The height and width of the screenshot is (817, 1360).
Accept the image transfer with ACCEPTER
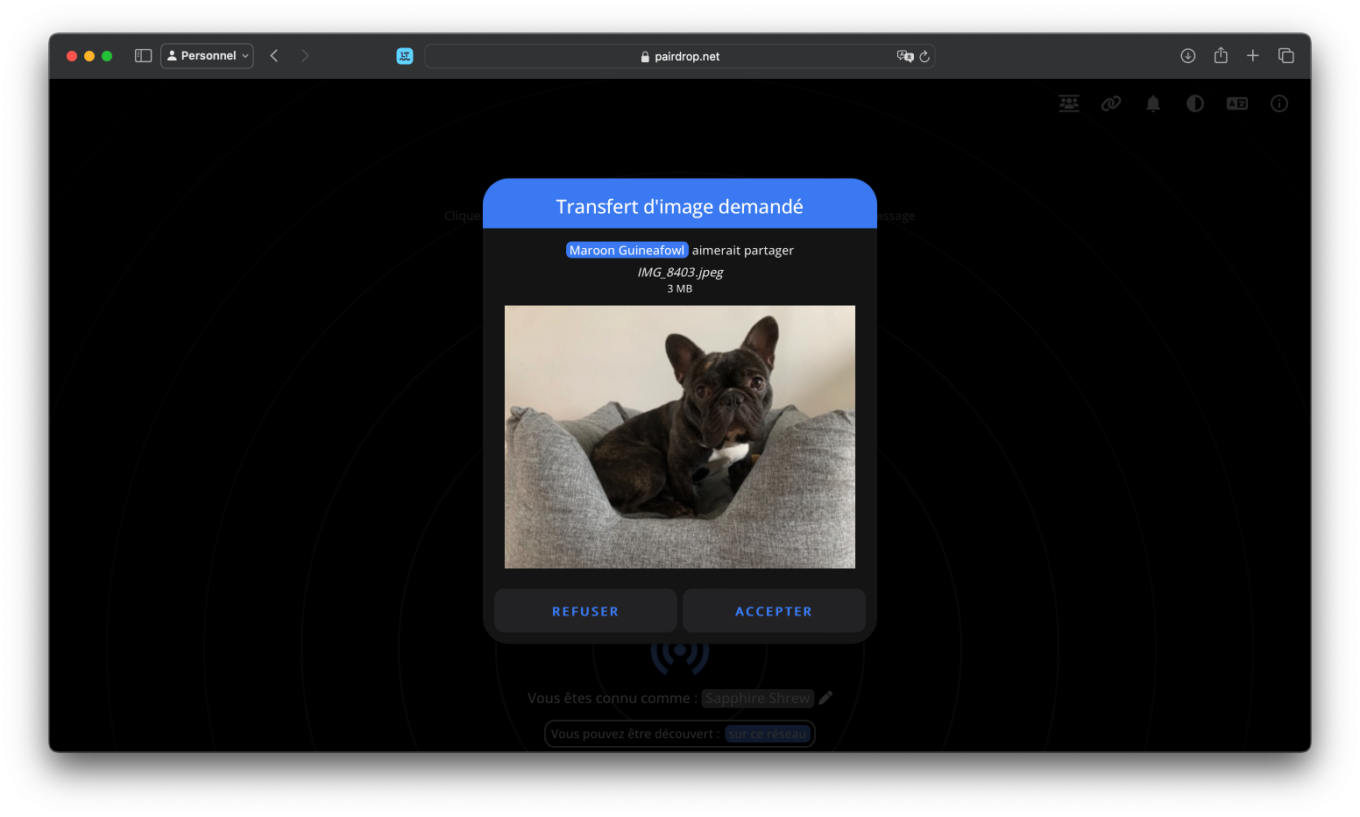pos(773,611)
